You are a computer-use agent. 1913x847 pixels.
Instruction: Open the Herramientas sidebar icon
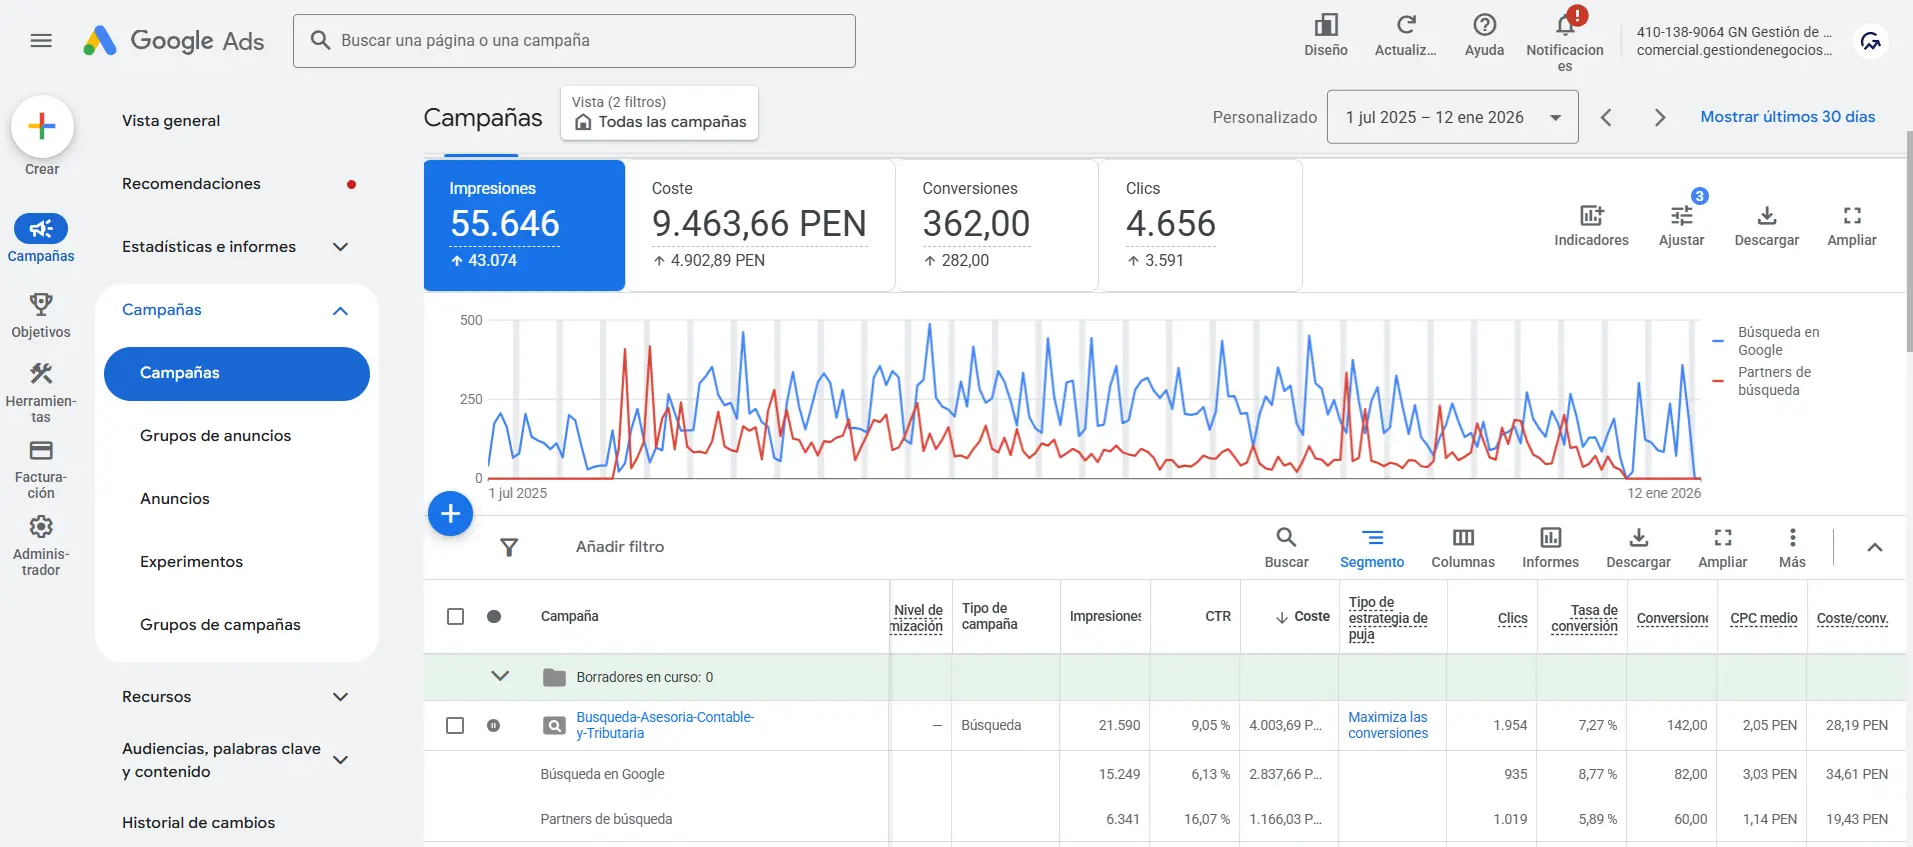click(41, 374)
